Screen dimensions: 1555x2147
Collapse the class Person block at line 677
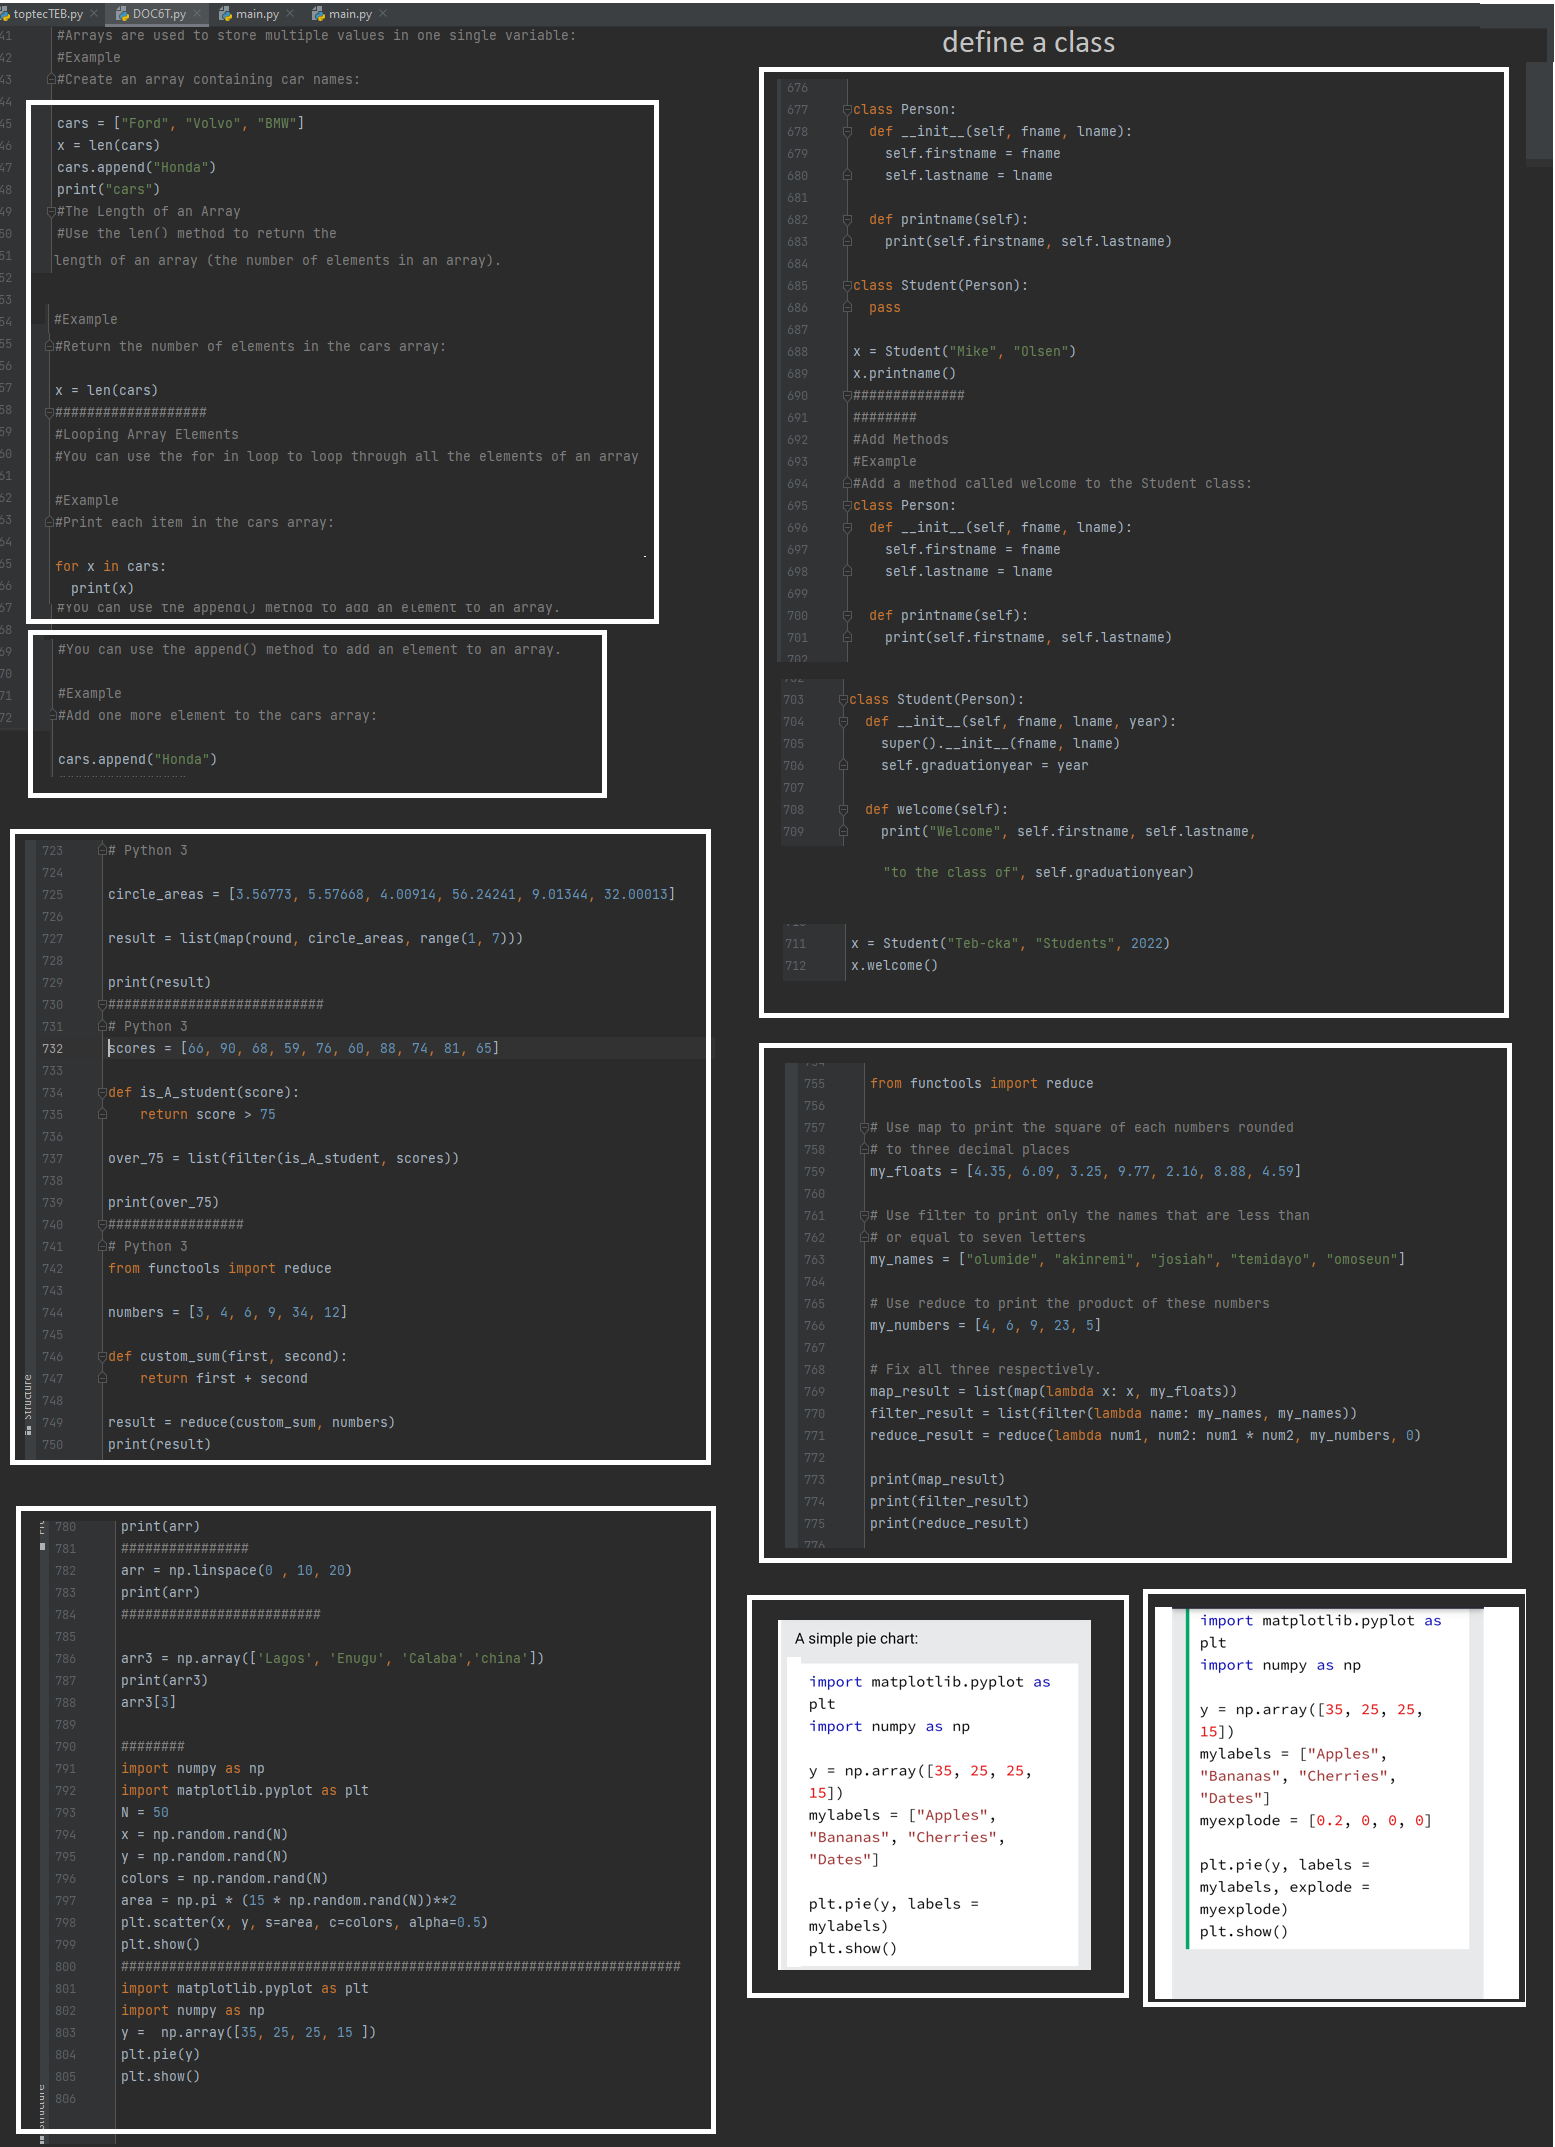pos(846,110)
